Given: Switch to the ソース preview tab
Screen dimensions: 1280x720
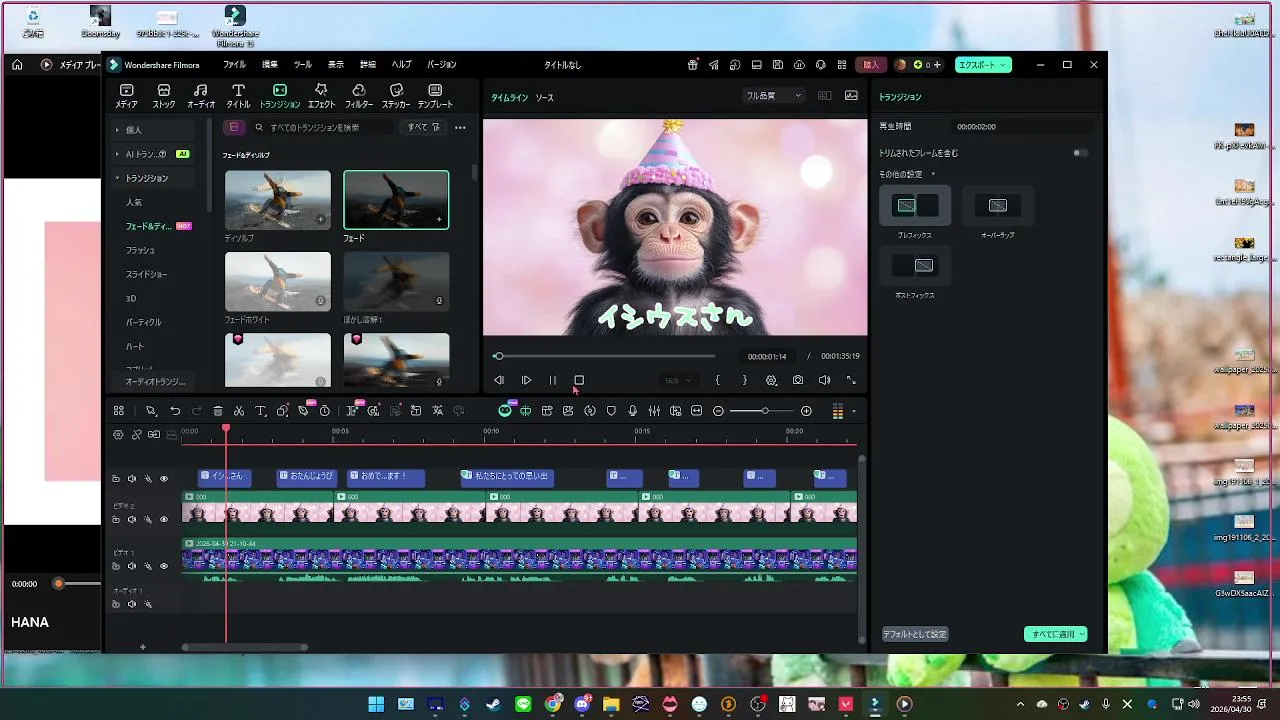Looking at the screenshot, I should tap(544, 98).
